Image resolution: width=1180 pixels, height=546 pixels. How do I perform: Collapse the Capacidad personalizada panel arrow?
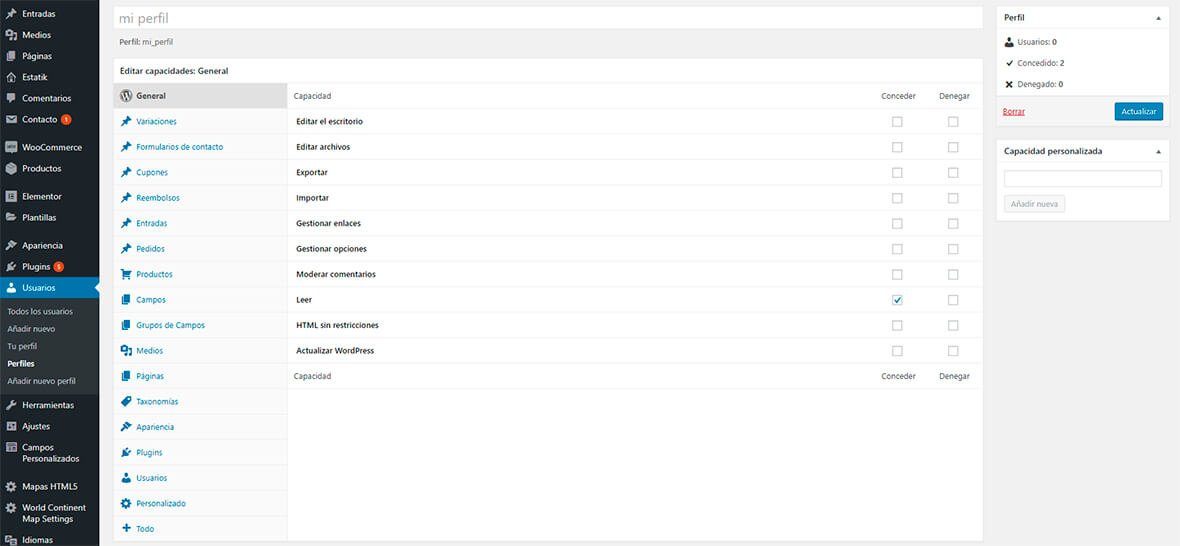coord(1158,151)
